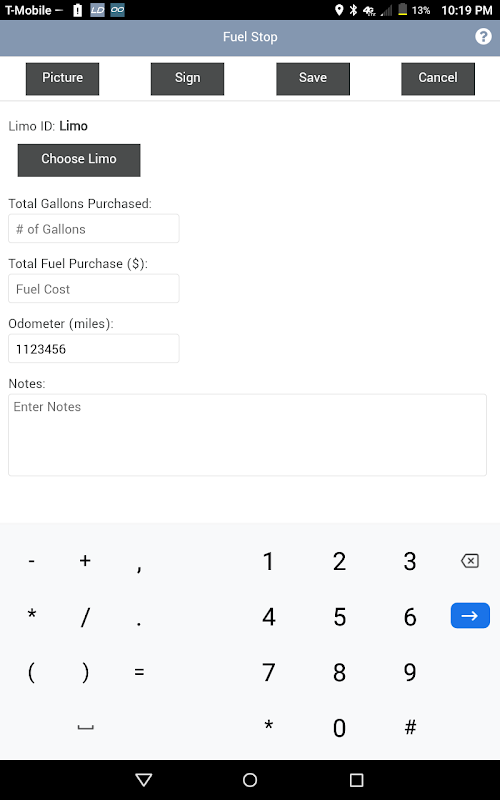
Task: Tap the Bluetooth status icon
Action: [353, 10]
